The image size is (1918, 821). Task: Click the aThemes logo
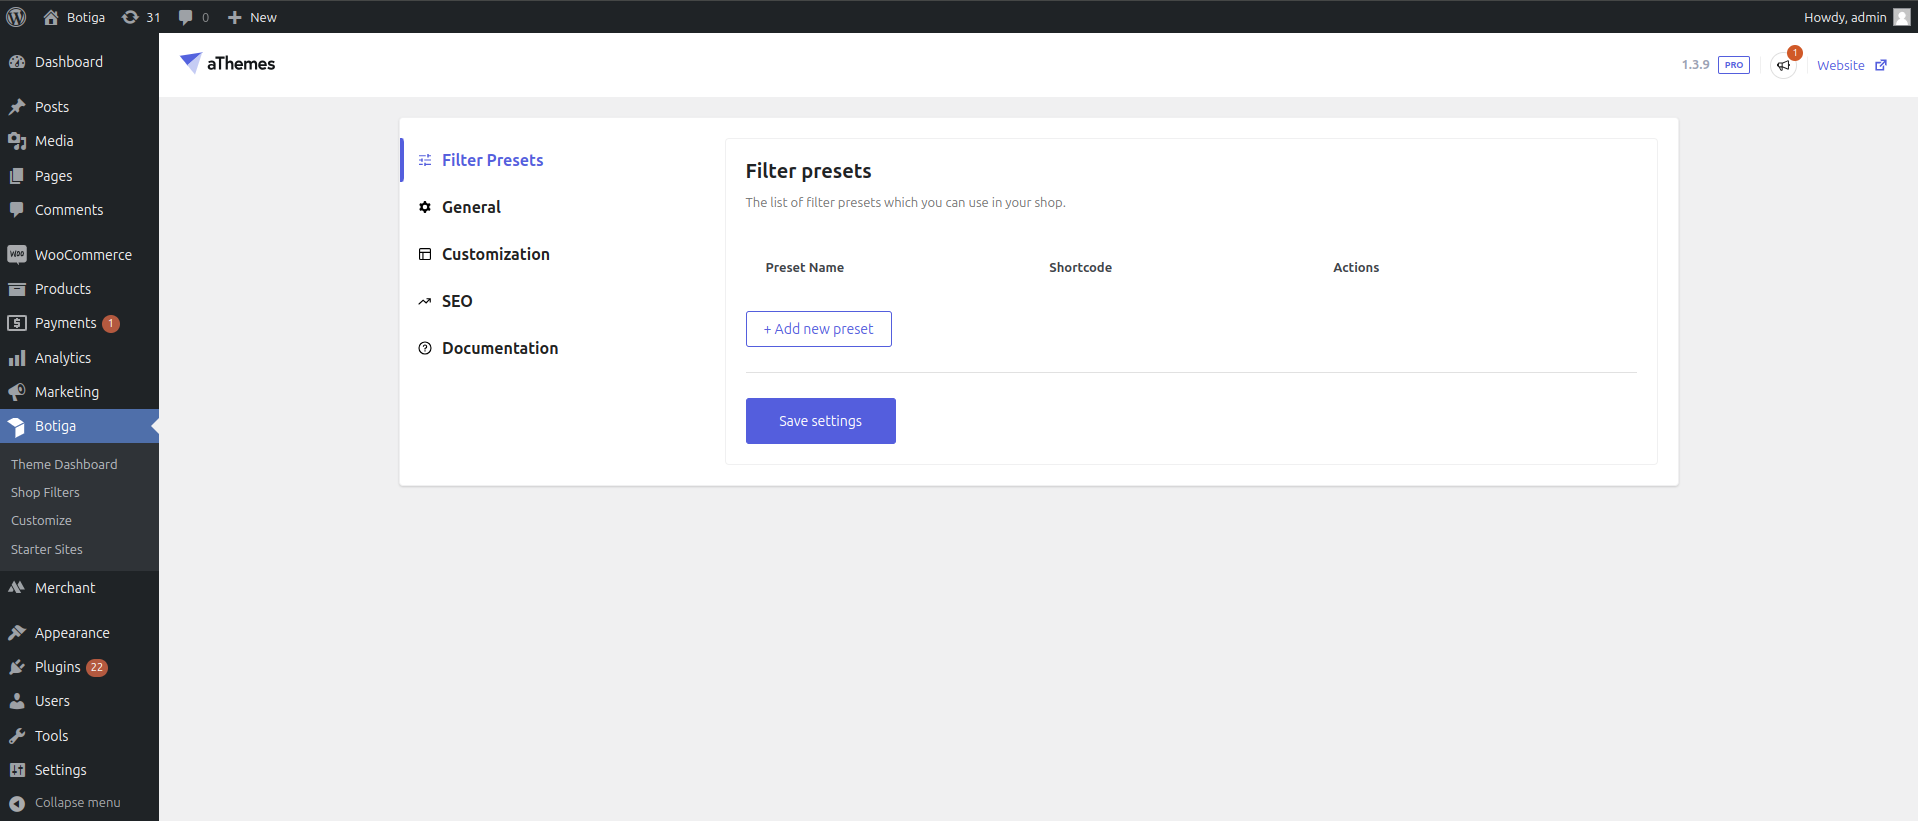point(228,63)
